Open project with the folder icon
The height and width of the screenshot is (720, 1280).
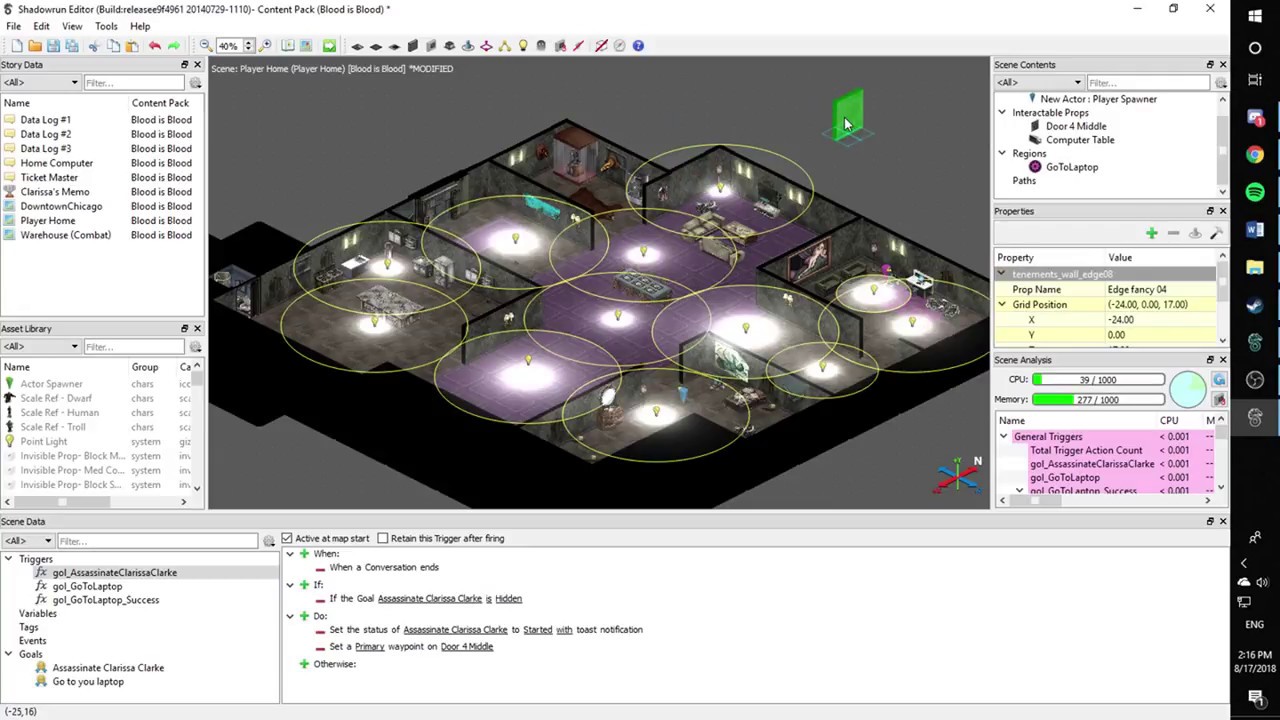(35, 46)
